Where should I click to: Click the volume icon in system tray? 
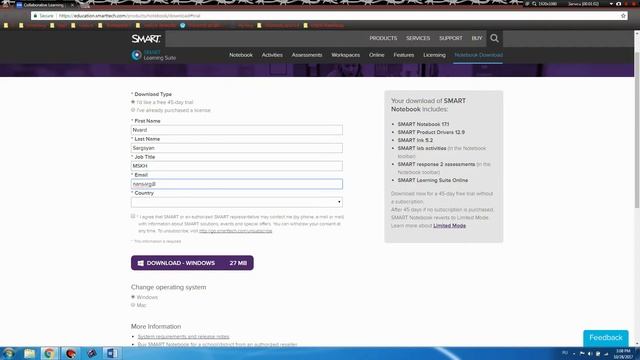(590, 353)
